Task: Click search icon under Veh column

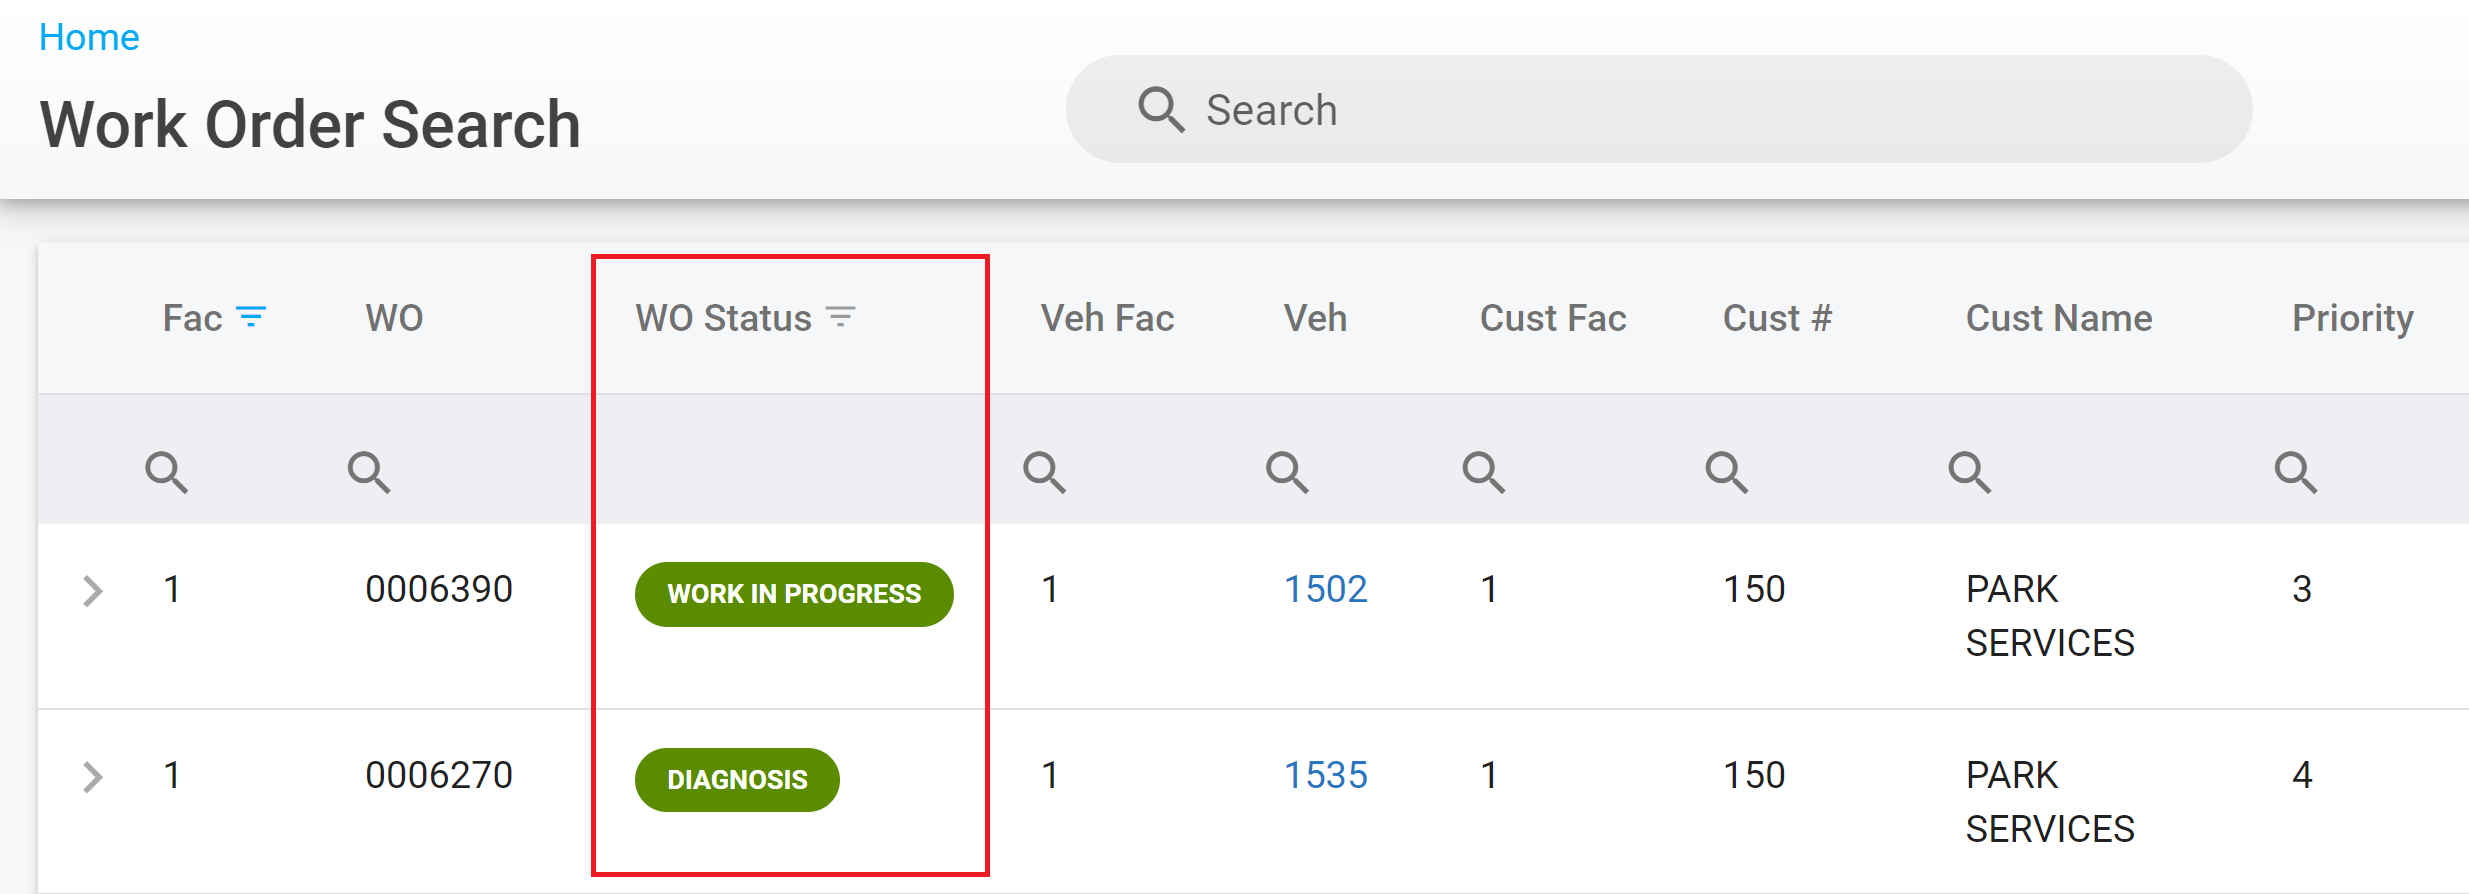Action: [x=1287, y=472]
